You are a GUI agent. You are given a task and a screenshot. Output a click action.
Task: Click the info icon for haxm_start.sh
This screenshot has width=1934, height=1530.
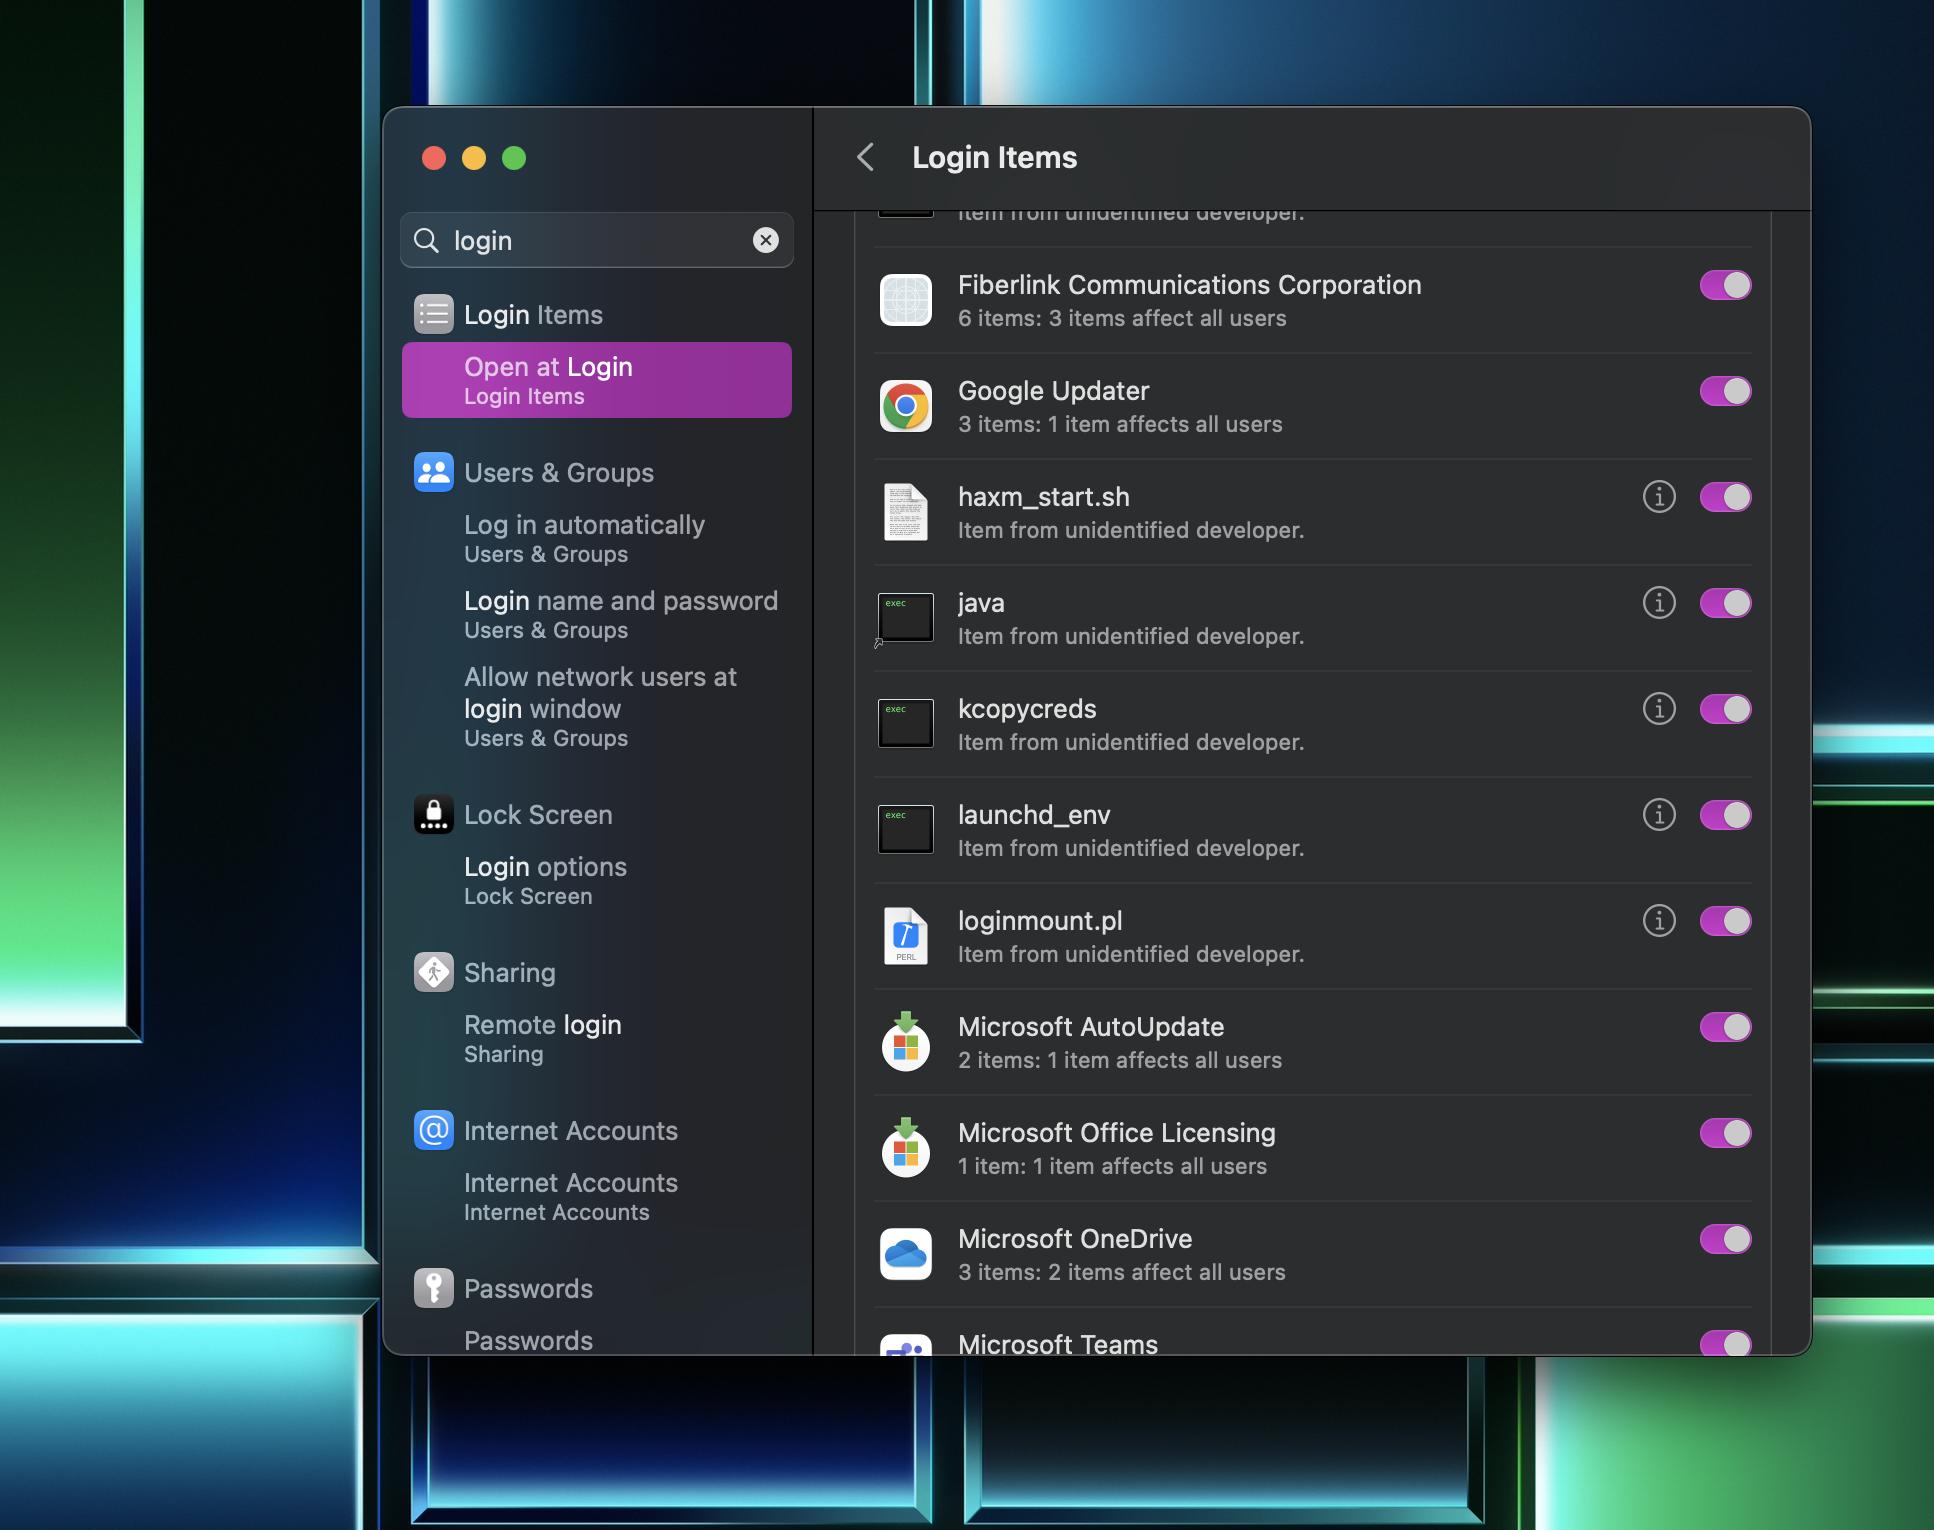(x=1659, y=497)
